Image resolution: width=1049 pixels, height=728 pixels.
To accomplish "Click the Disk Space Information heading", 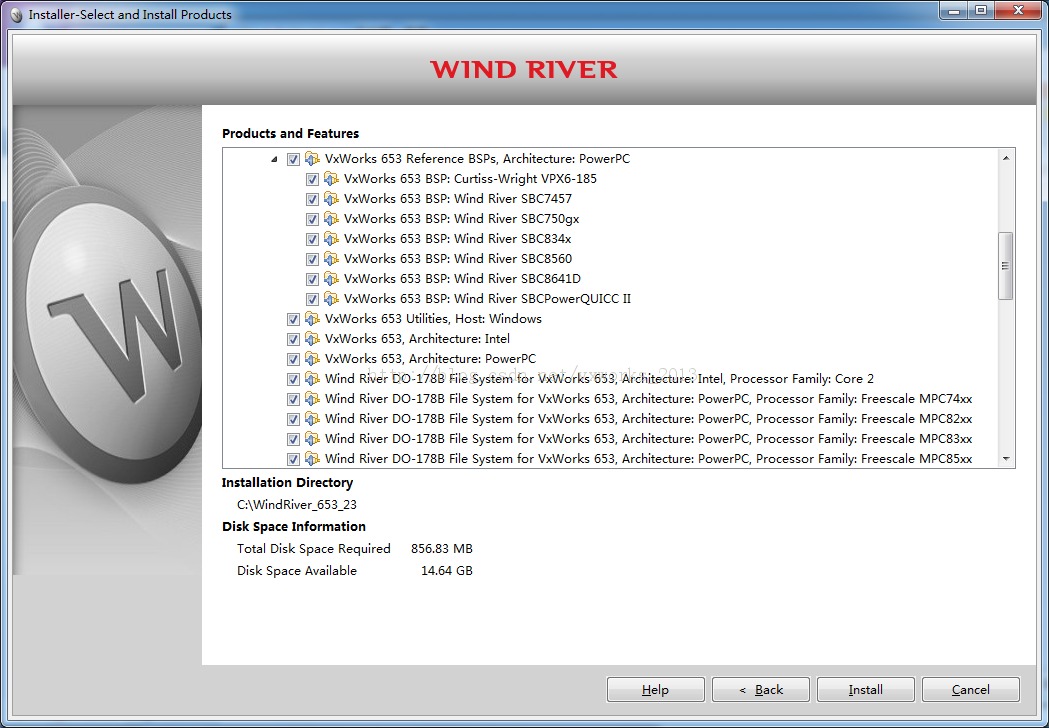I will (x=294, y=527).
